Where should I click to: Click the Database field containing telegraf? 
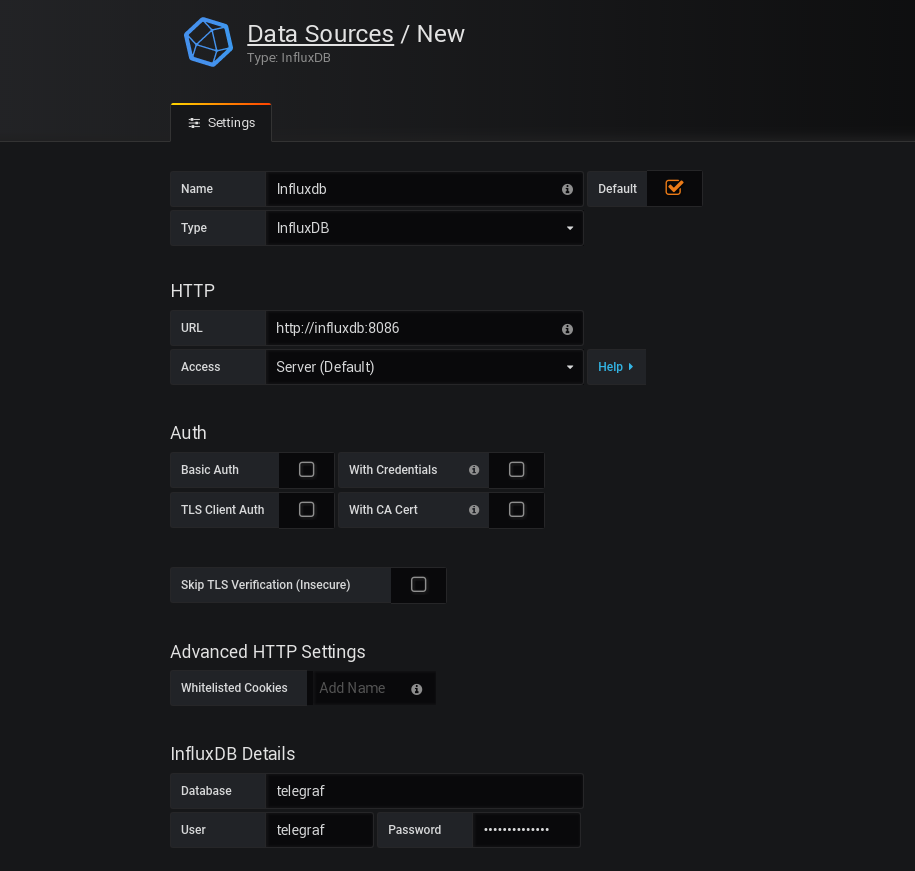[424, 791]
